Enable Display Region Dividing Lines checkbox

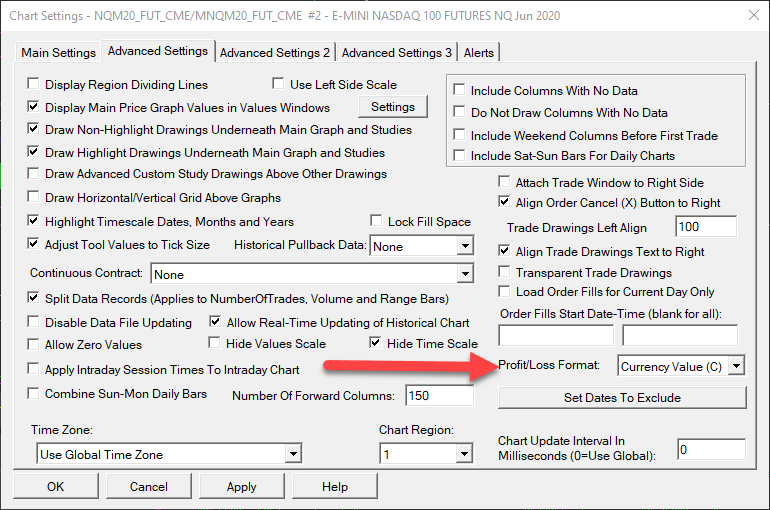pyautogui.click(x=35, y=84)
